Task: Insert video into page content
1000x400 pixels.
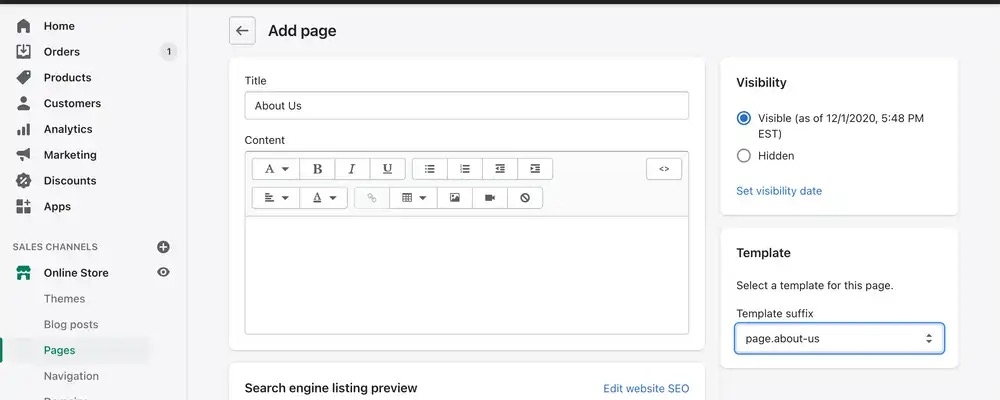Action: pos(490,198)
